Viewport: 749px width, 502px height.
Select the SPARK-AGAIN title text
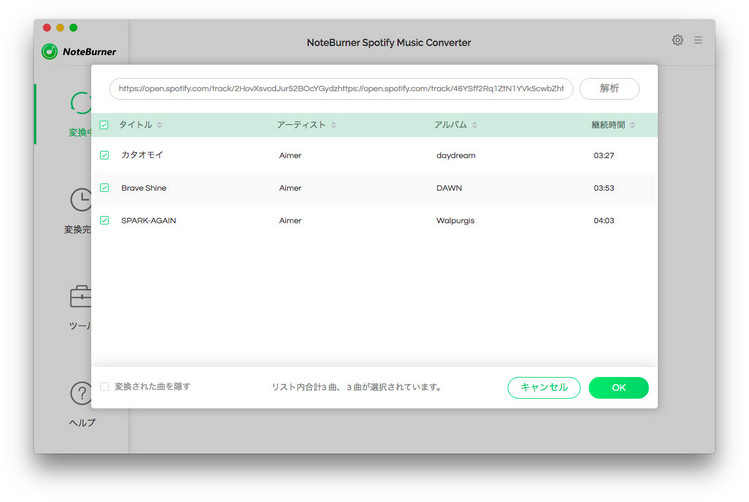[x=149, y=220]
